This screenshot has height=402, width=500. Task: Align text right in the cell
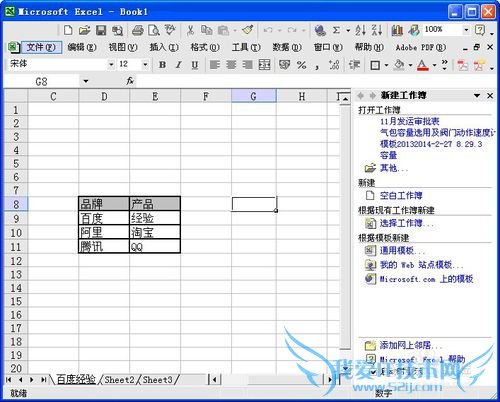pos(247,65)
